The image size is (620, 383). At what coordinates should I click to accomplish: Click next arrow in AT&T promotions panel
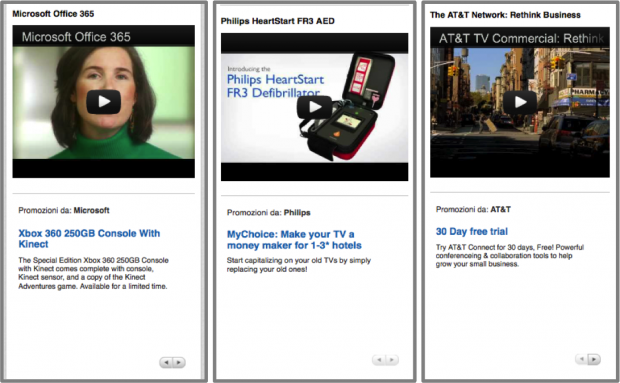[594, 359]
